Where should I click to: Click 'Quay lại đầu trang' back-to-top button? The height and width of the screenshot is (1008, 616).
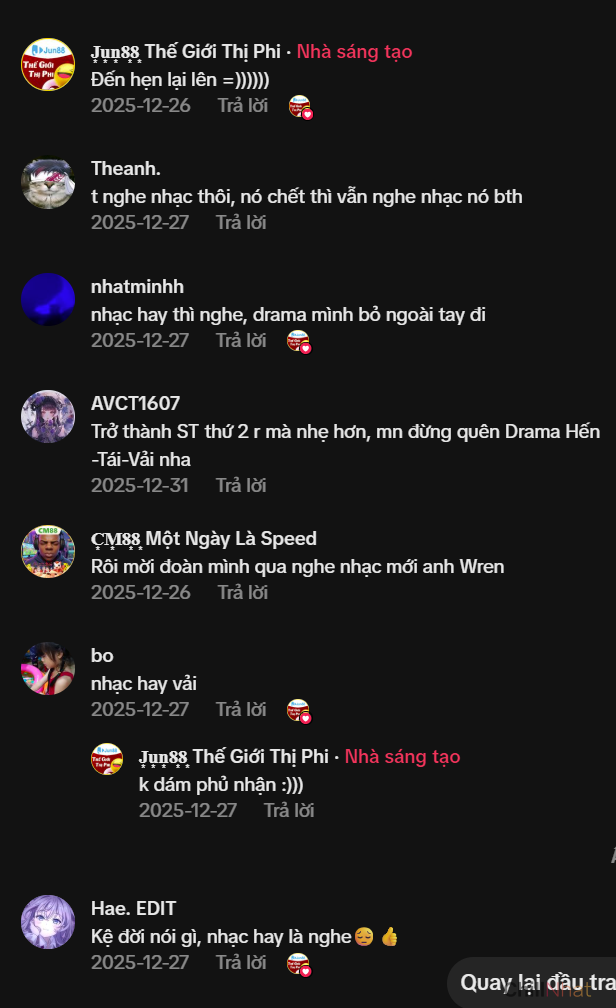(535, 983)
